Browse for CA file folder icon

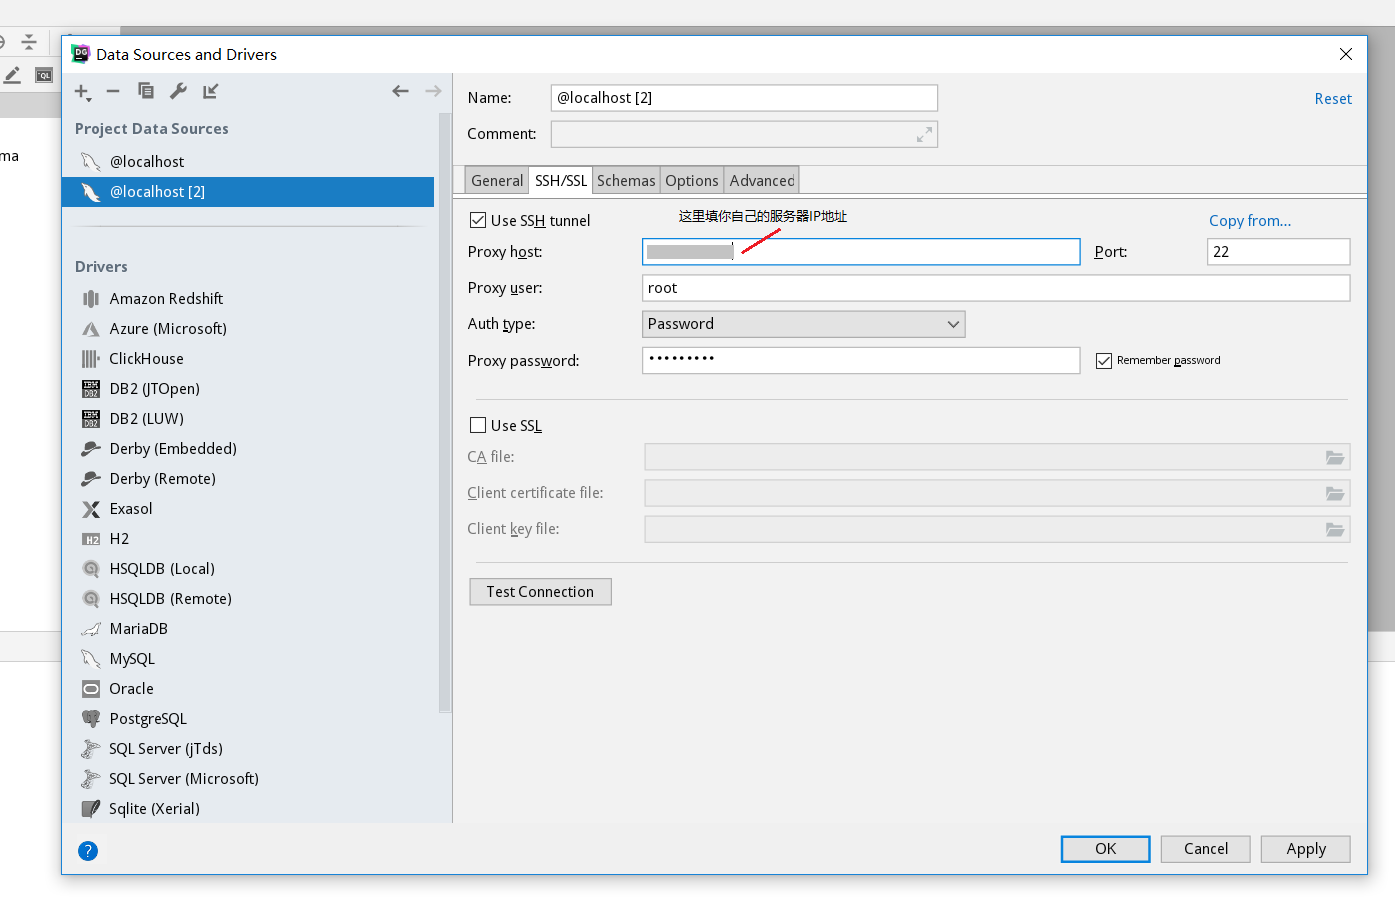[x=1335, y=457]
